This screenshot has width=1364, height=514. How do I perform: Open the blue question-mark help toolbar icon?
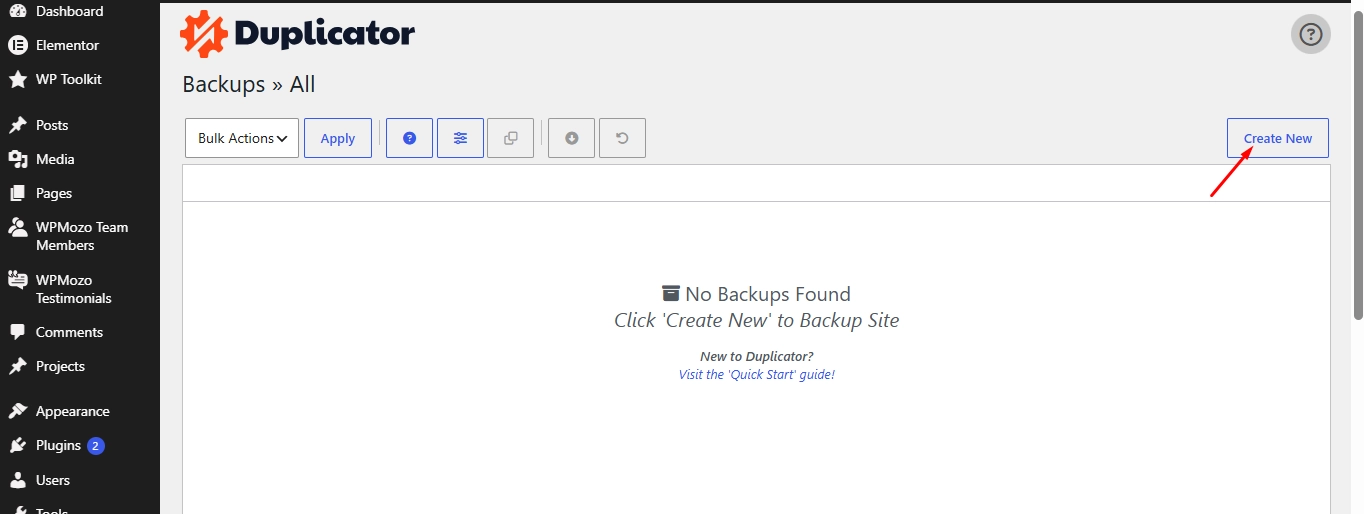click(x=409, y=138)
